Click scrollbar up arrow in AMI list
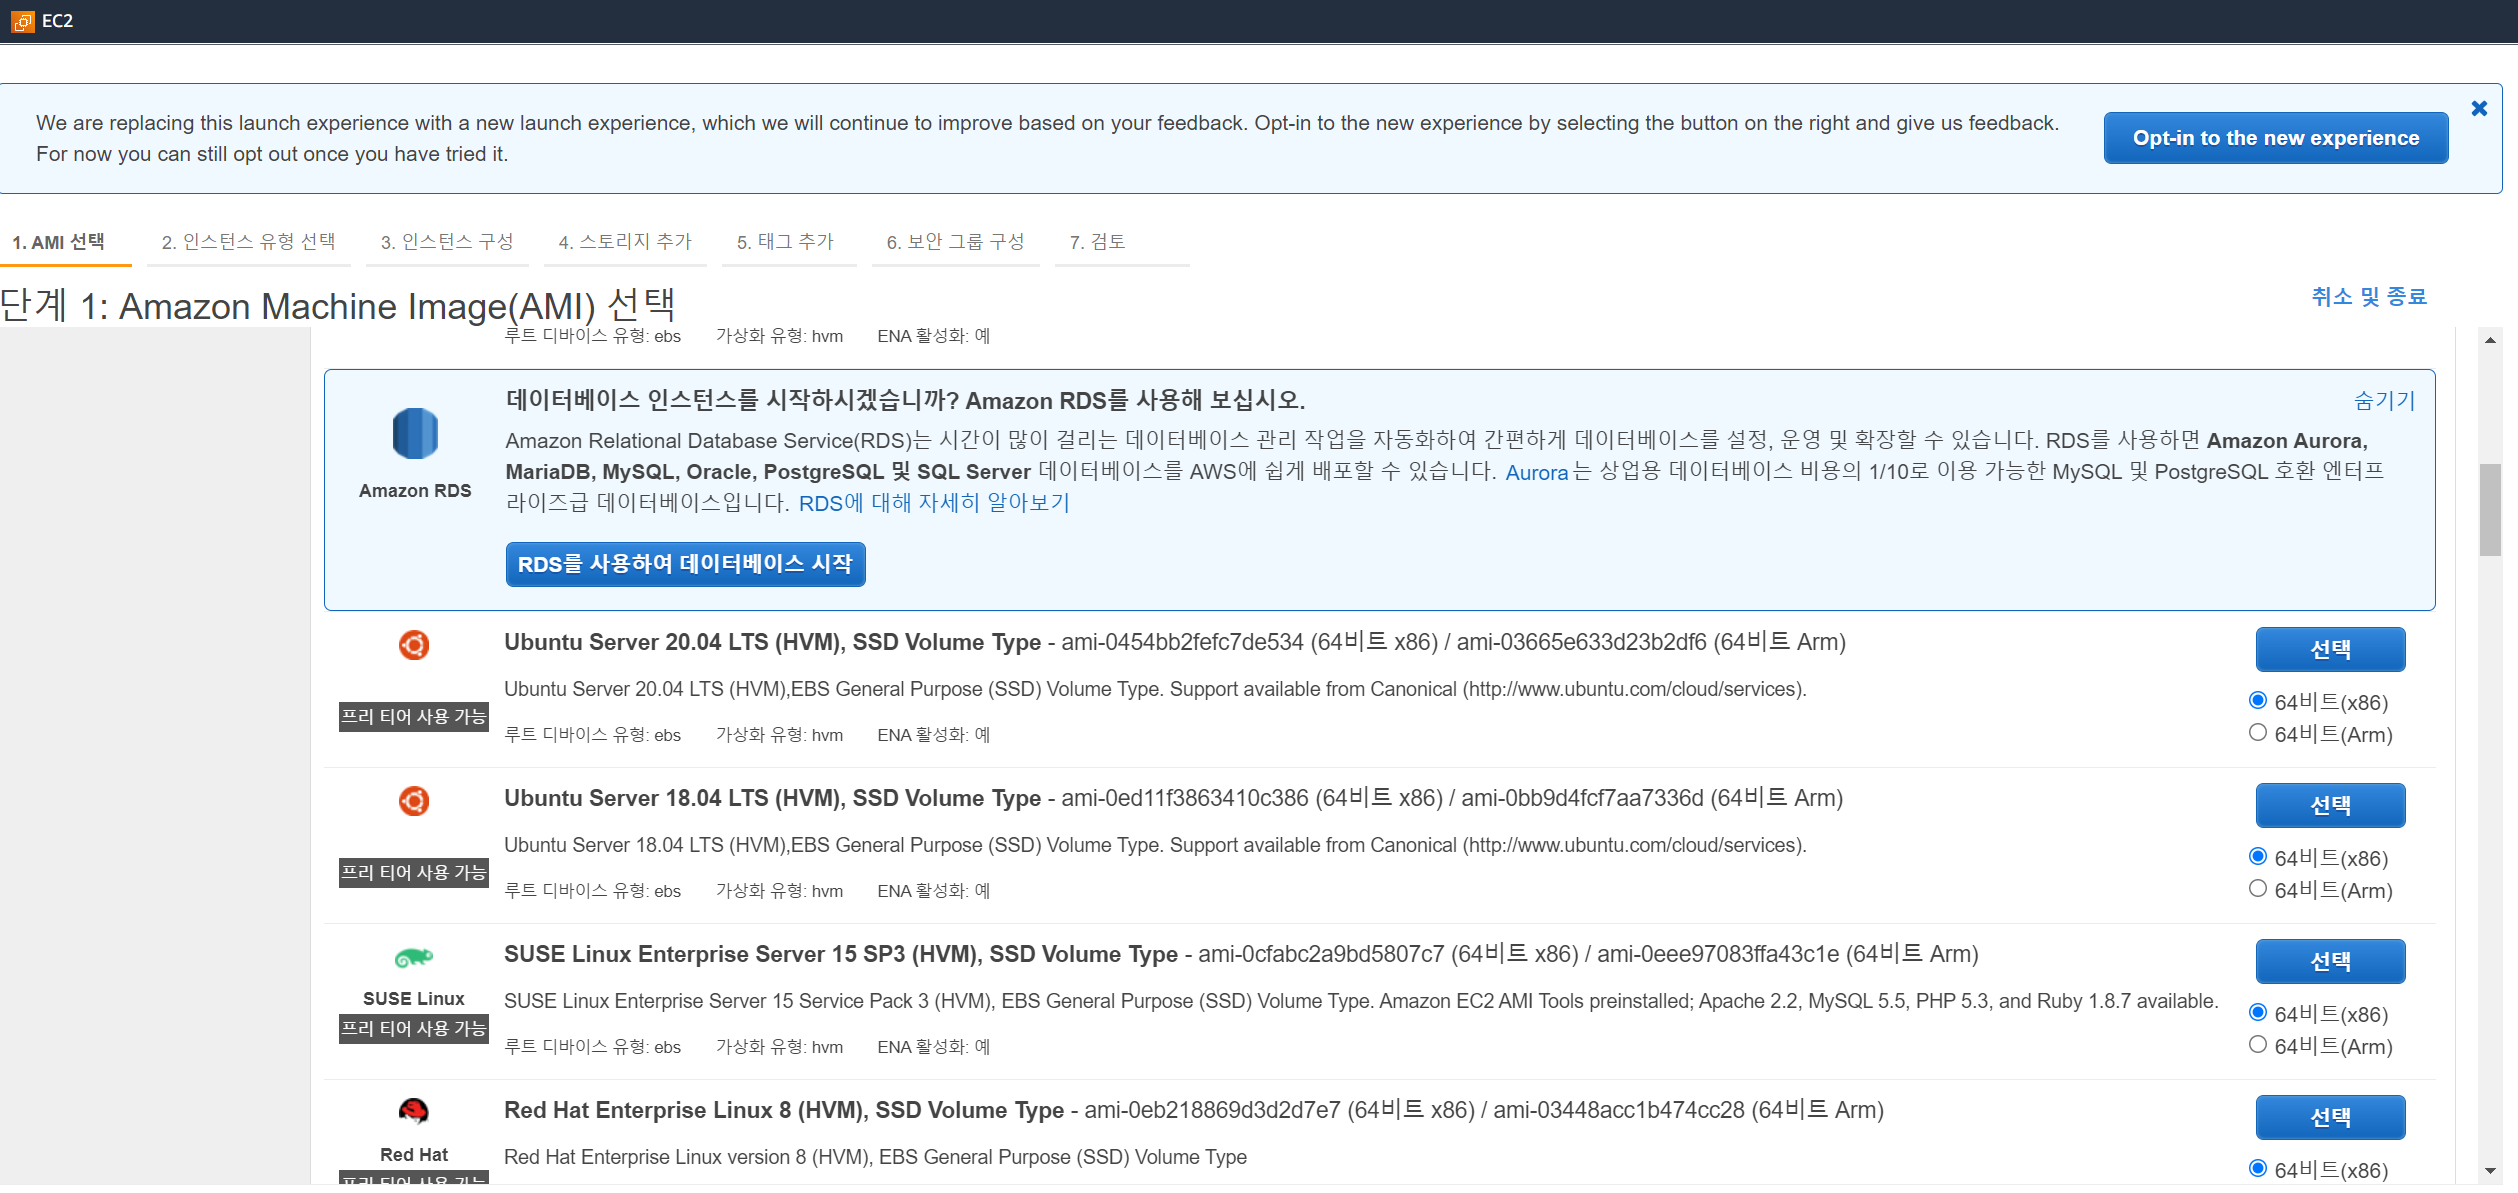The height and width of the screenshot is (1193, 2518). pyautogui.click(x=2490, y=341)
